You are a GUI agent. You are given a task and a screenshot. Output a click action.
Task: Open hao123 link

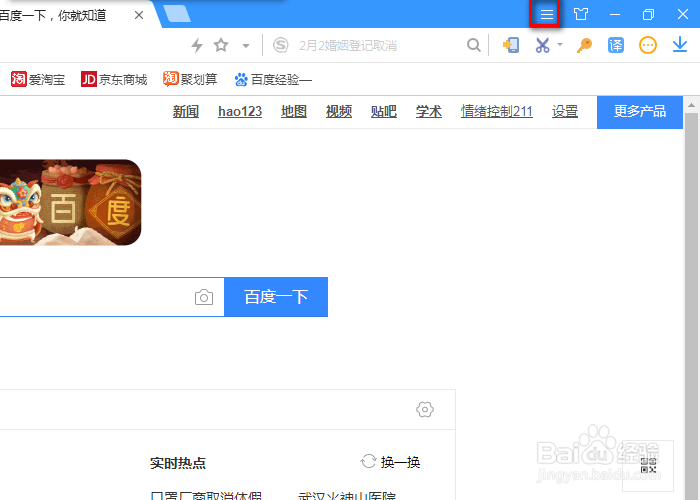pyautogui.click(x=240, y=111)
